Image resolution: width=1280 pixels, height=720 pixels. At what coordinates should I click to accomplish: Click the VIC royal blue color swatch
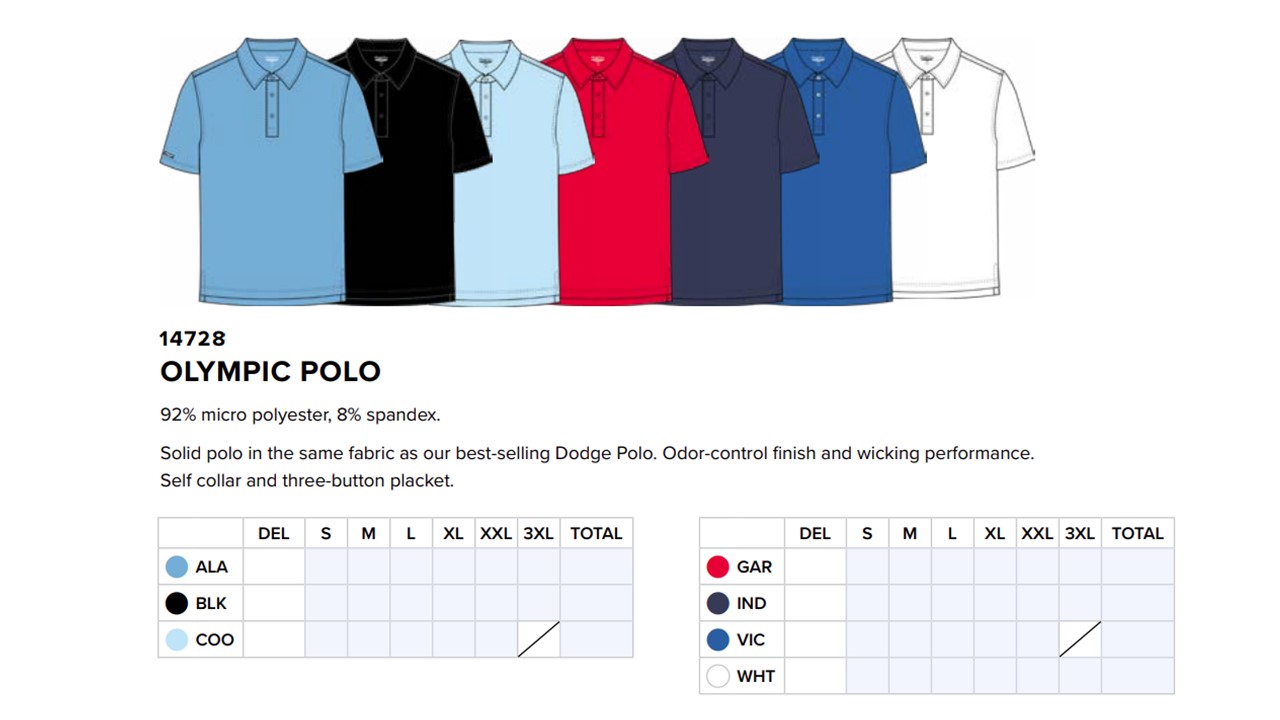pos(718,640)
